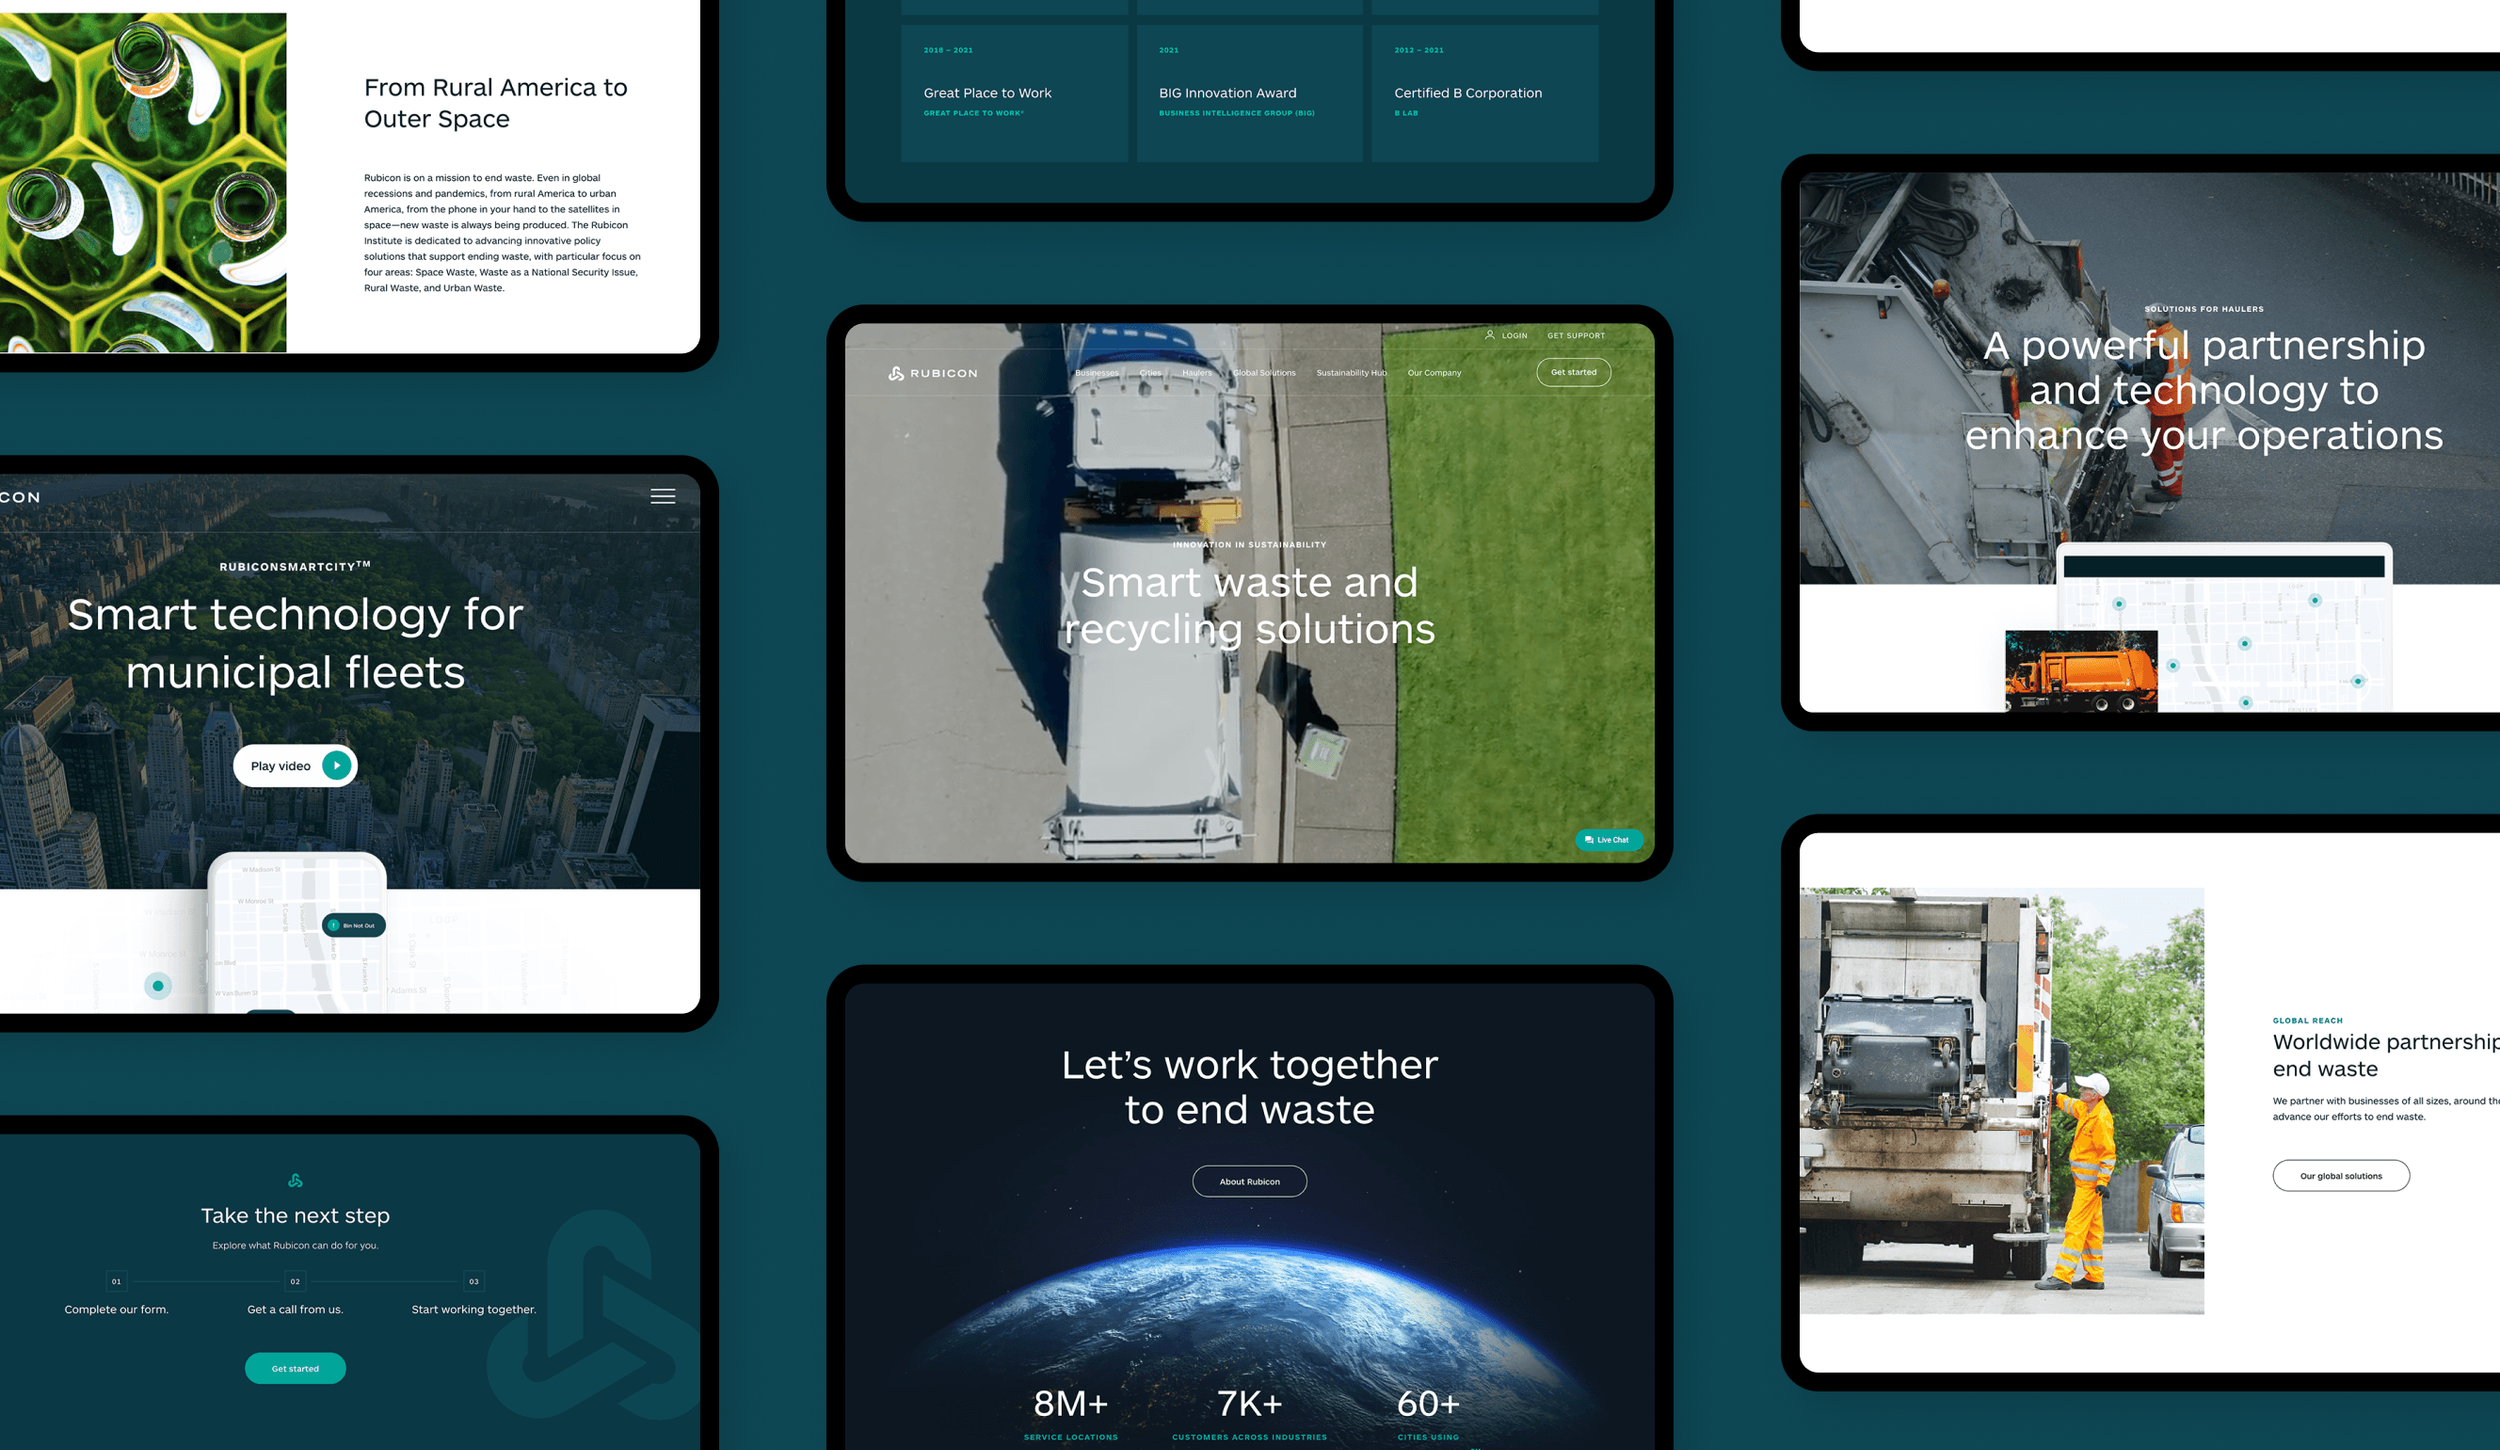Click the 2012 – 2021 date label
2500x1450 pixels.
(1419, 50)
